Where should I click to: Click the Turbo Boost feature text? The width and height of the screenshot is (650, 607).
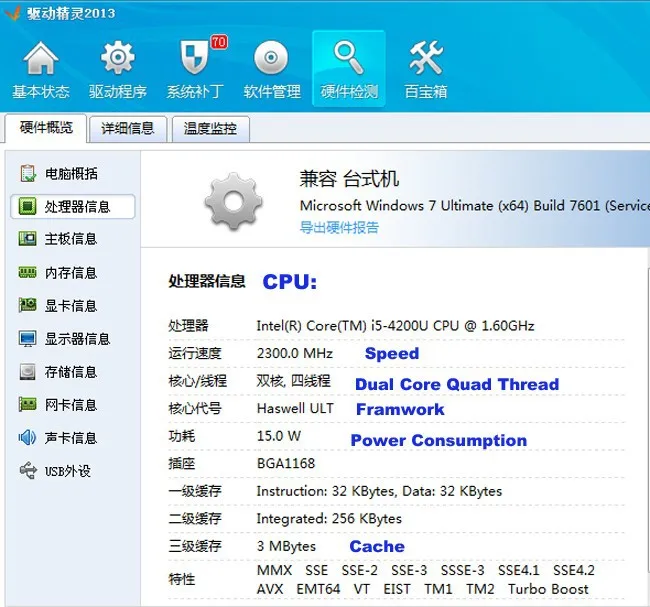coord(548,589)
